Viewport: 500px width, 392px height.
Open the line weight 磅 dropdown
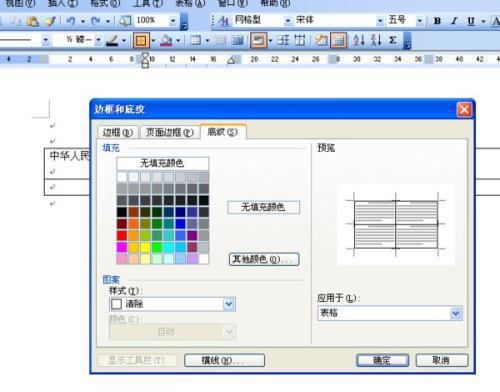98,41
